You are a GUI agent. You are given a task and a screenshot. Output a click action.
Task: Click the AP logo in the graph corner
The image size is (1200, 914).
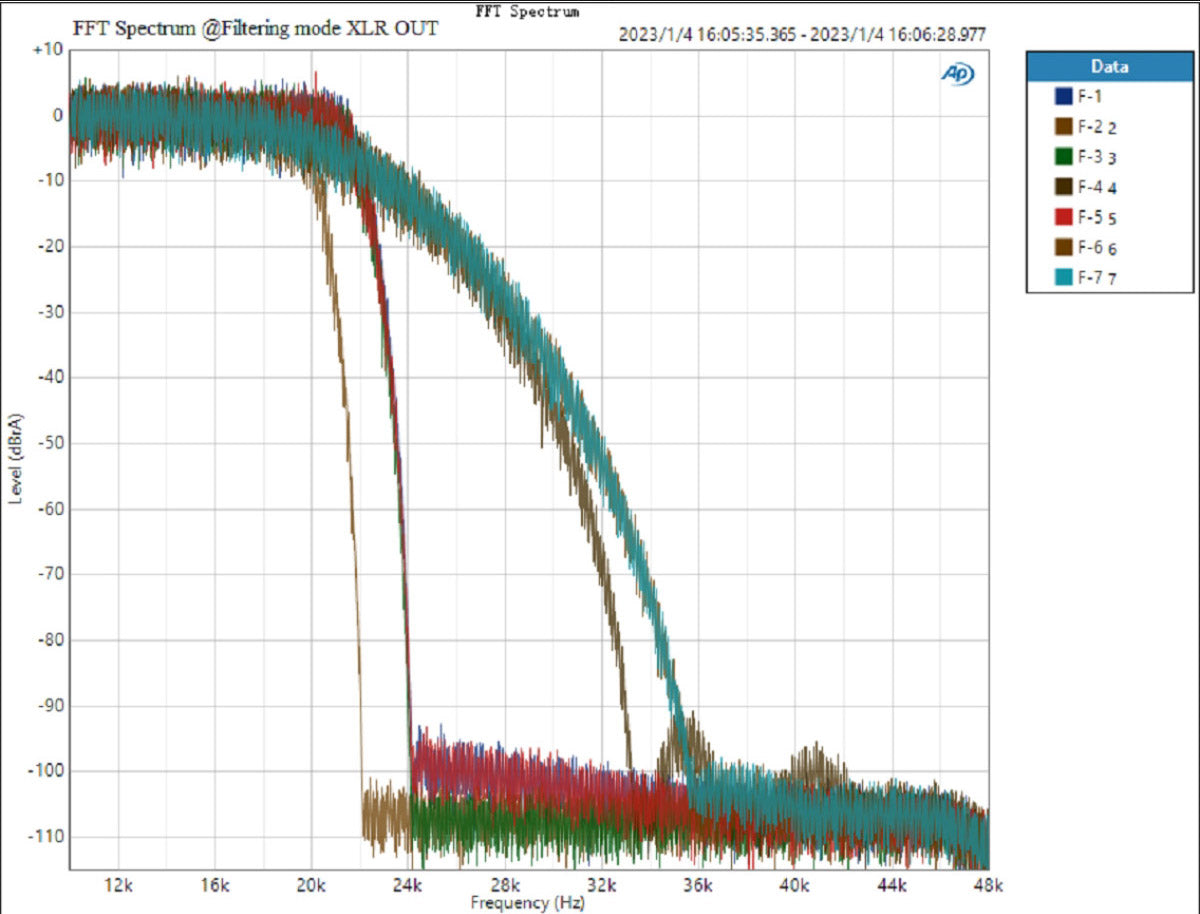click(957, 74)
